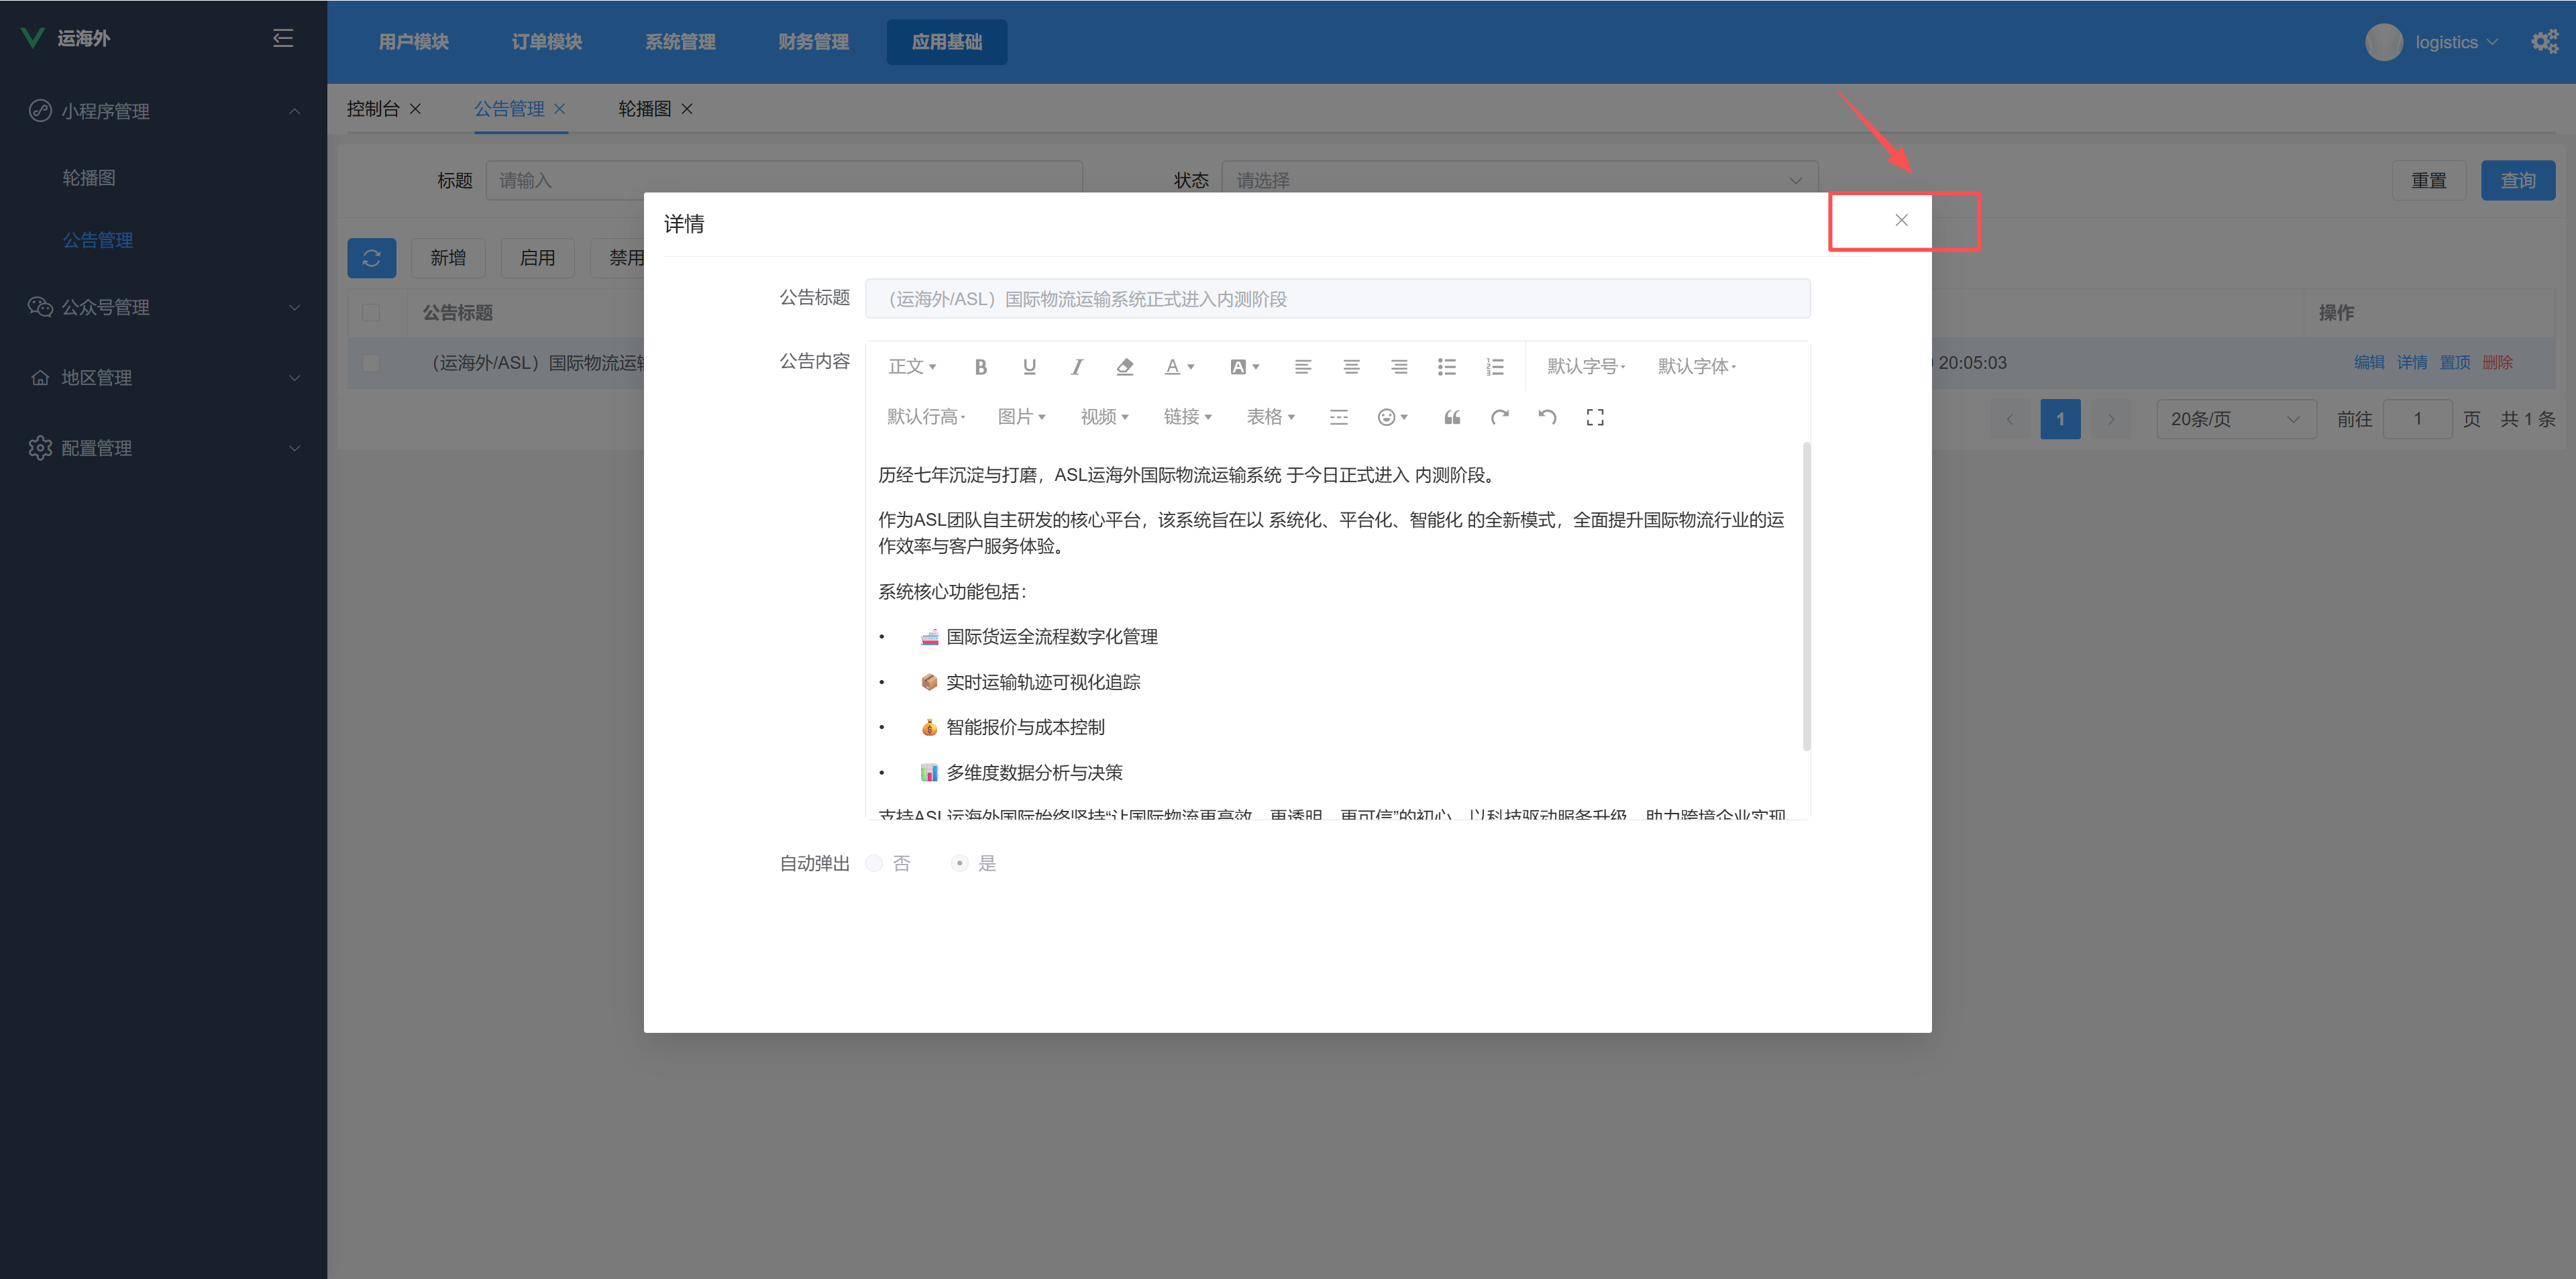Viewport: 2576px width, 1279px height.
Task: Insert a blockquote
Action: 1451,417
